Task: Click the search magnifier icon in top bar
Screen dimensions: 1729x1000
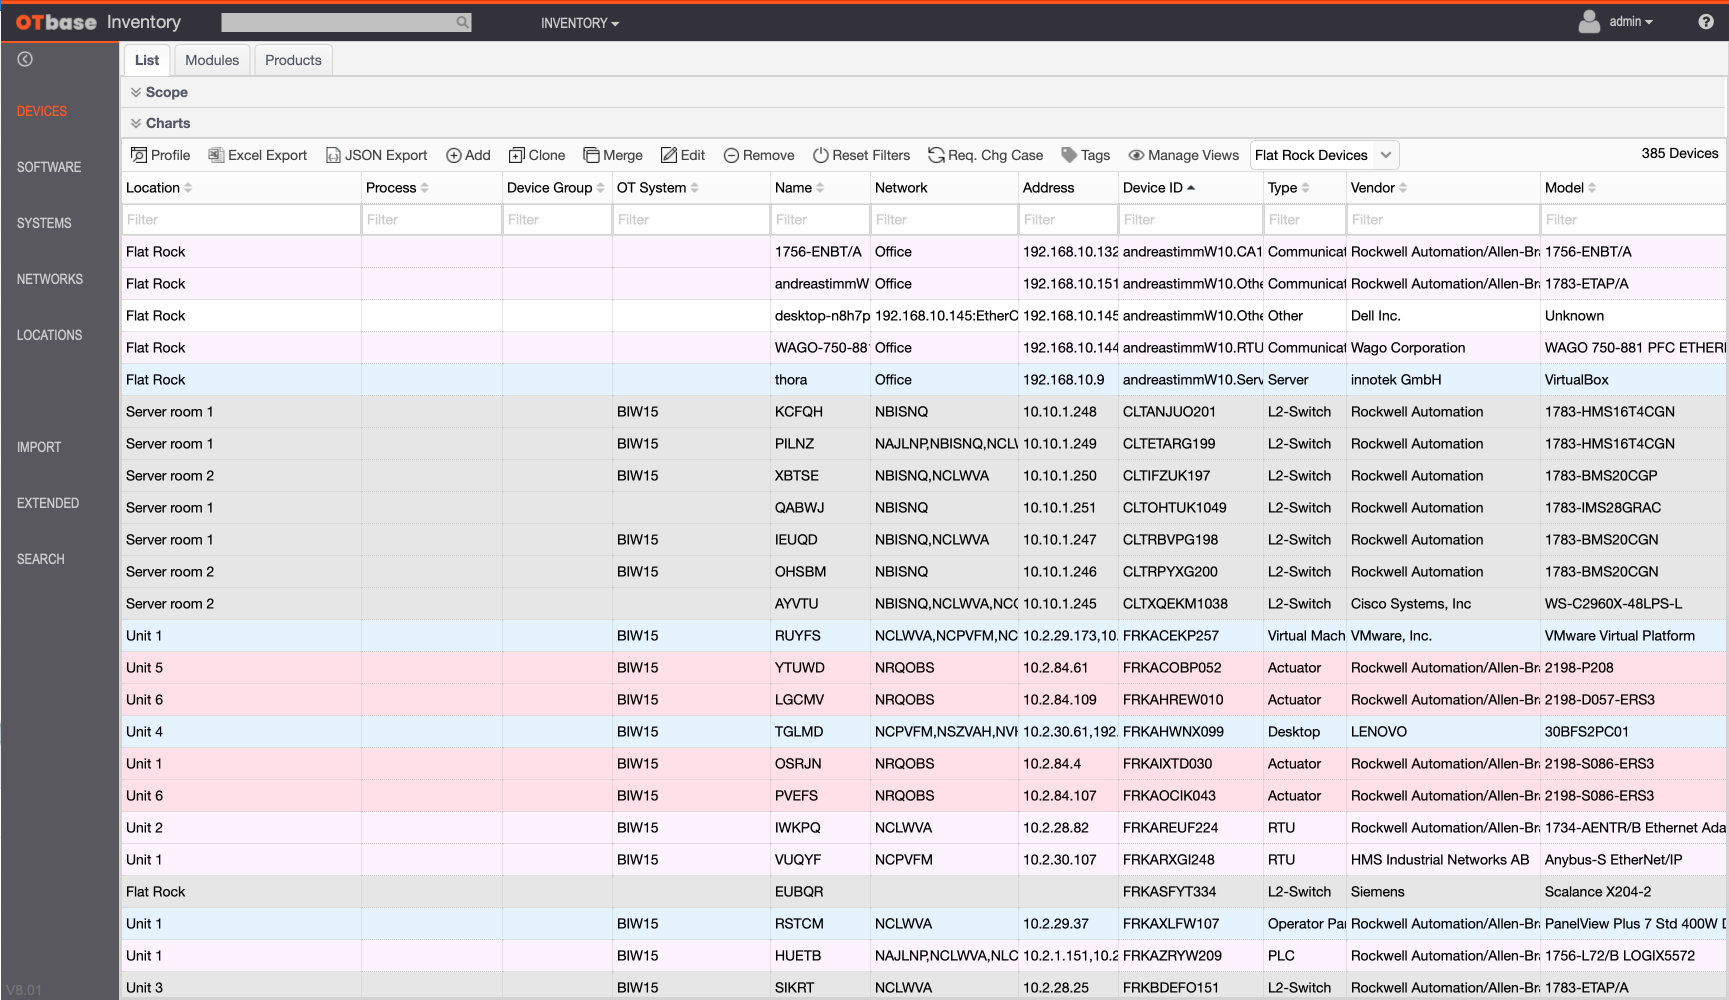Action: [x=462, y=22]
